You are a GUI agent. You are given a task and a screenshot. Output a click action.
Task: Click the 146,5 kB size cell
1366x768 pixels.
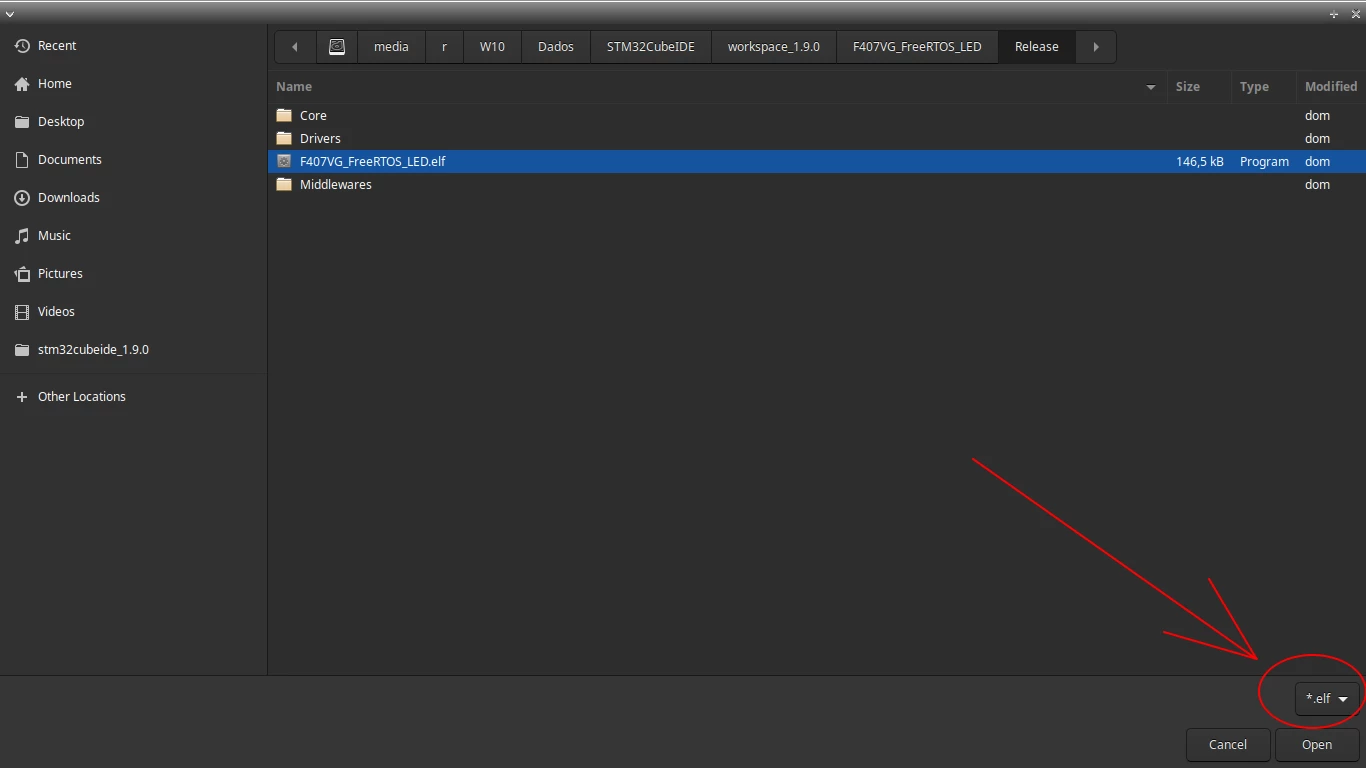click(x=1200, y=162)
